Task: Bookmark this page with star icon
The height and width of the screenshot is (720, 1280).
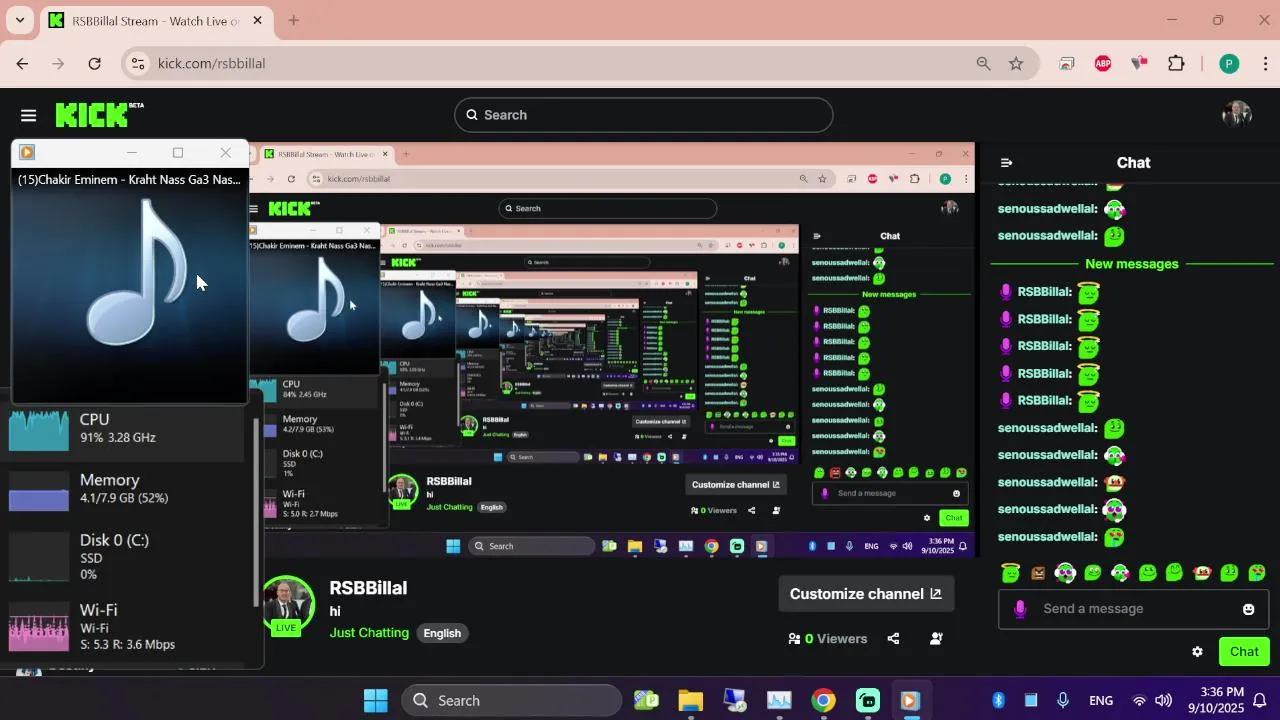Action: pos(1016,63)
